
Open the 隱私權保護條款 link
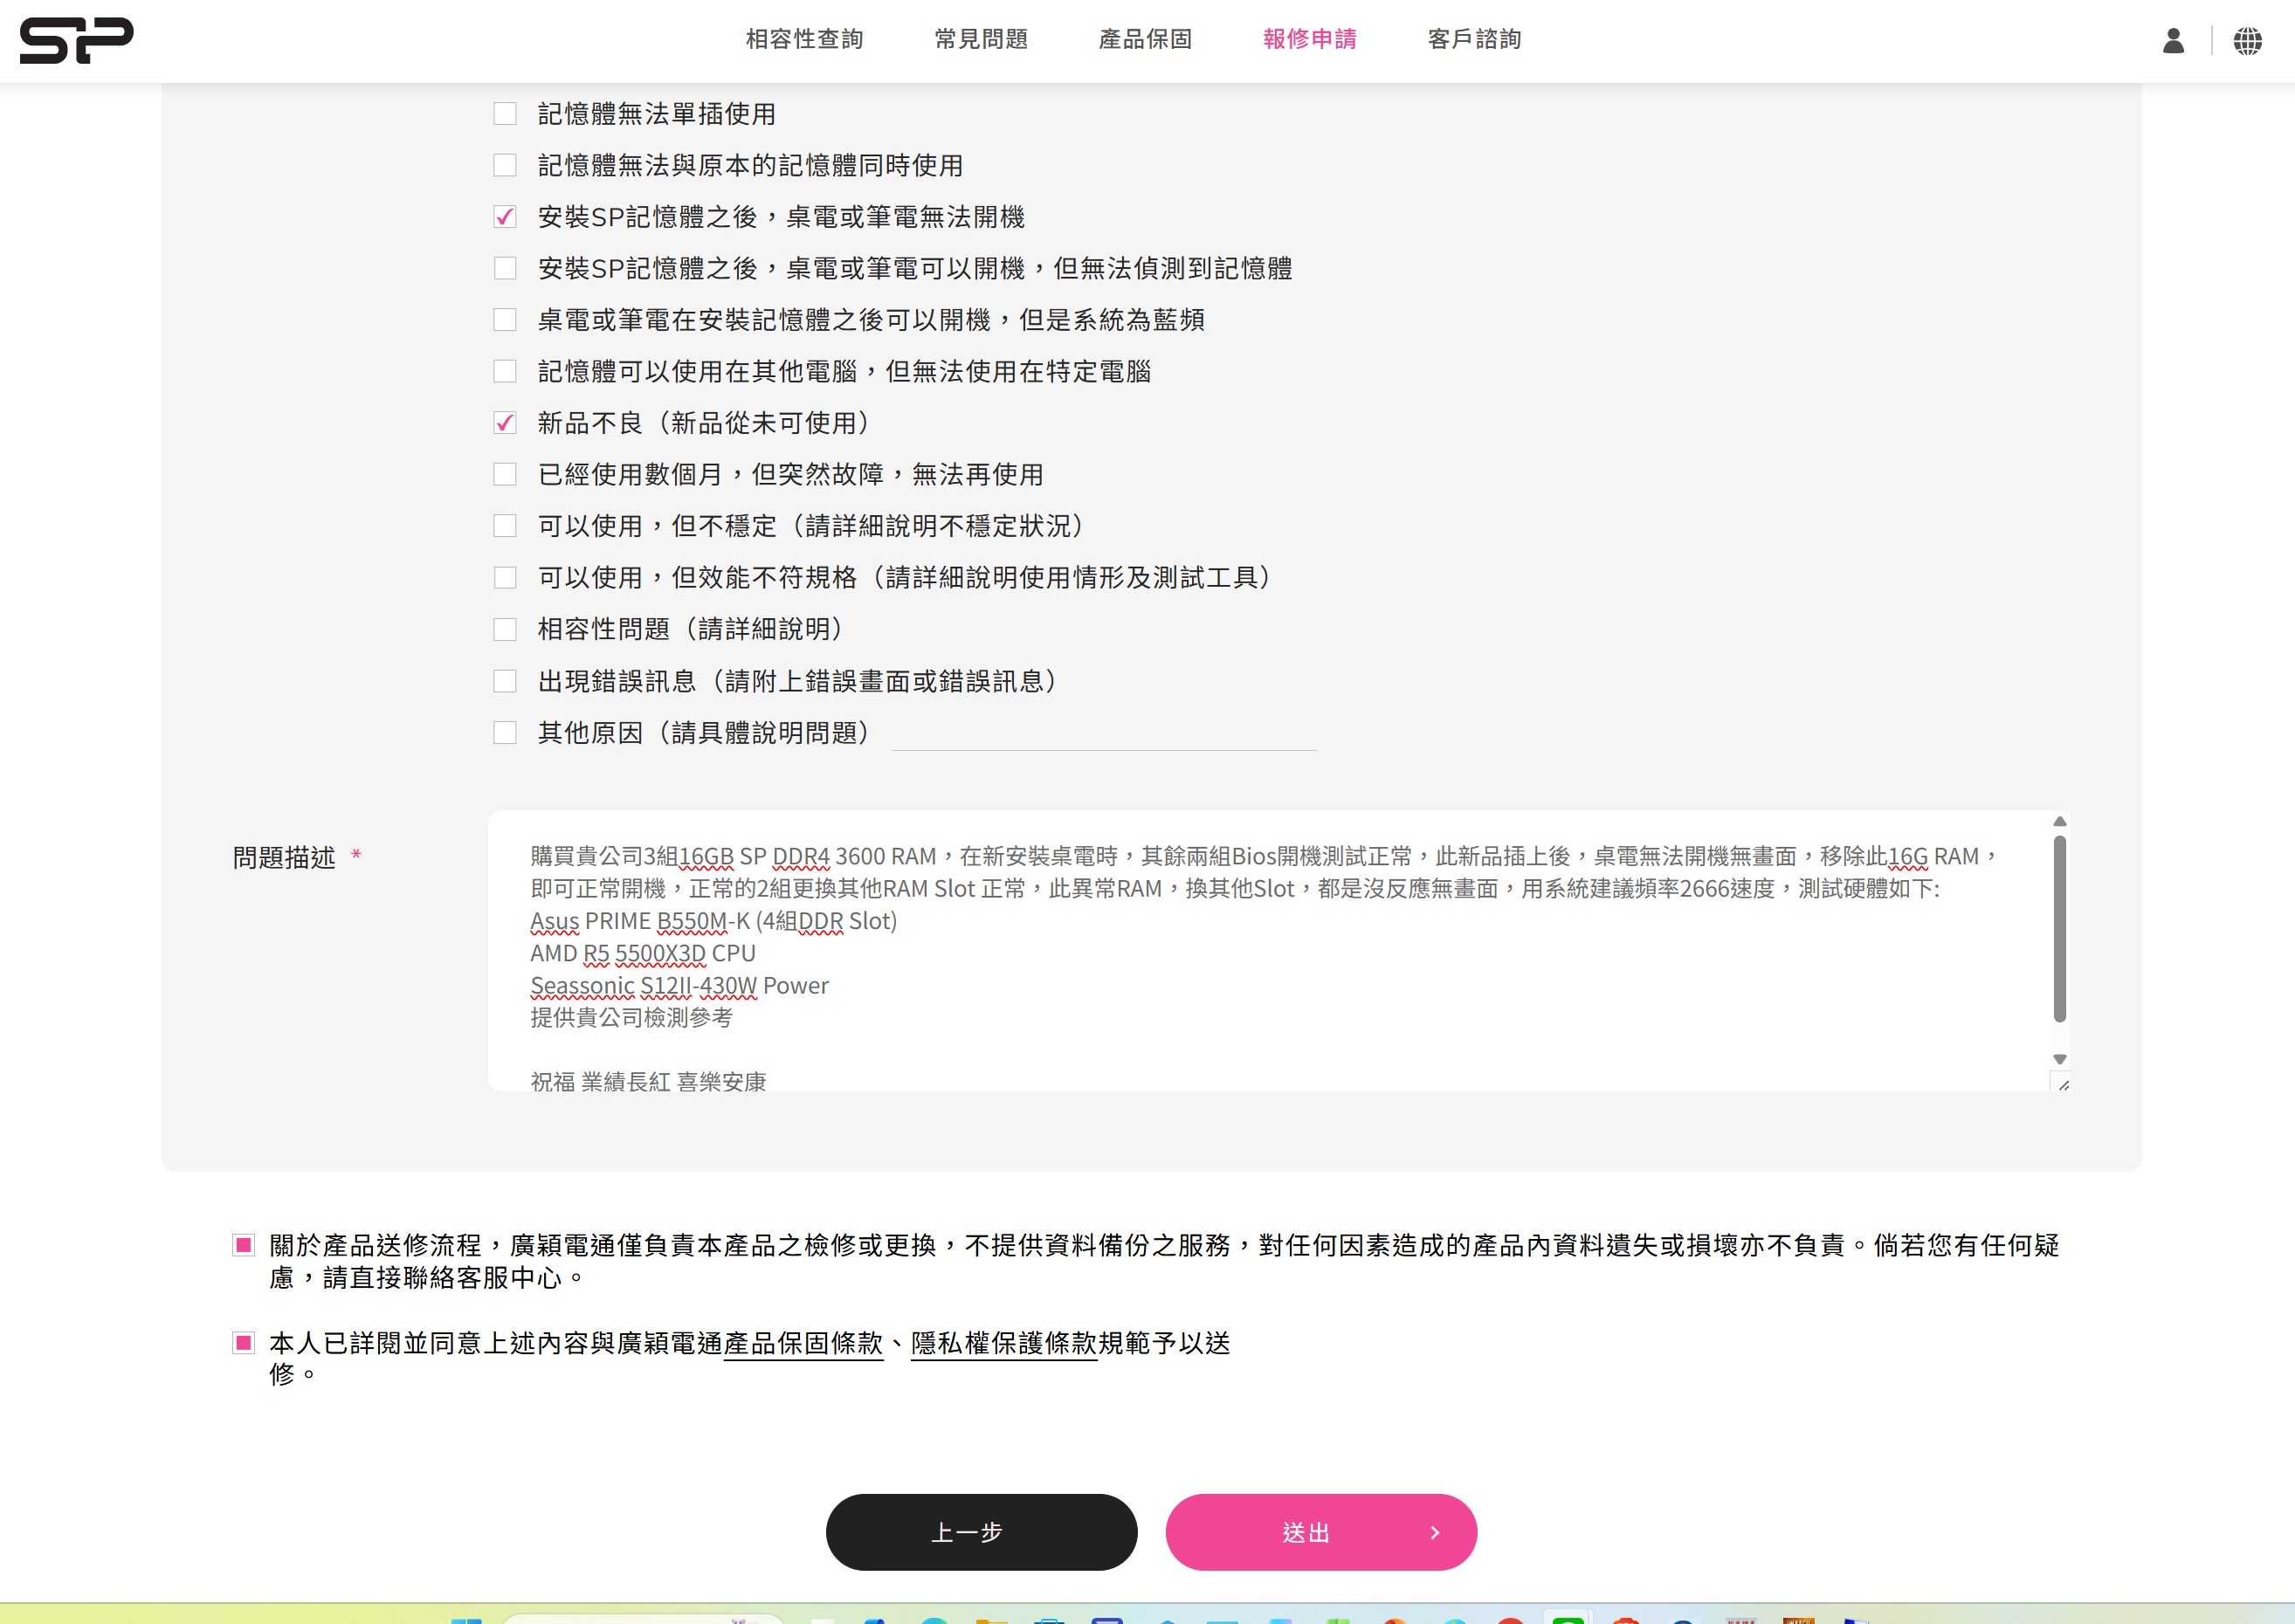click(x=1003, y=1343)
